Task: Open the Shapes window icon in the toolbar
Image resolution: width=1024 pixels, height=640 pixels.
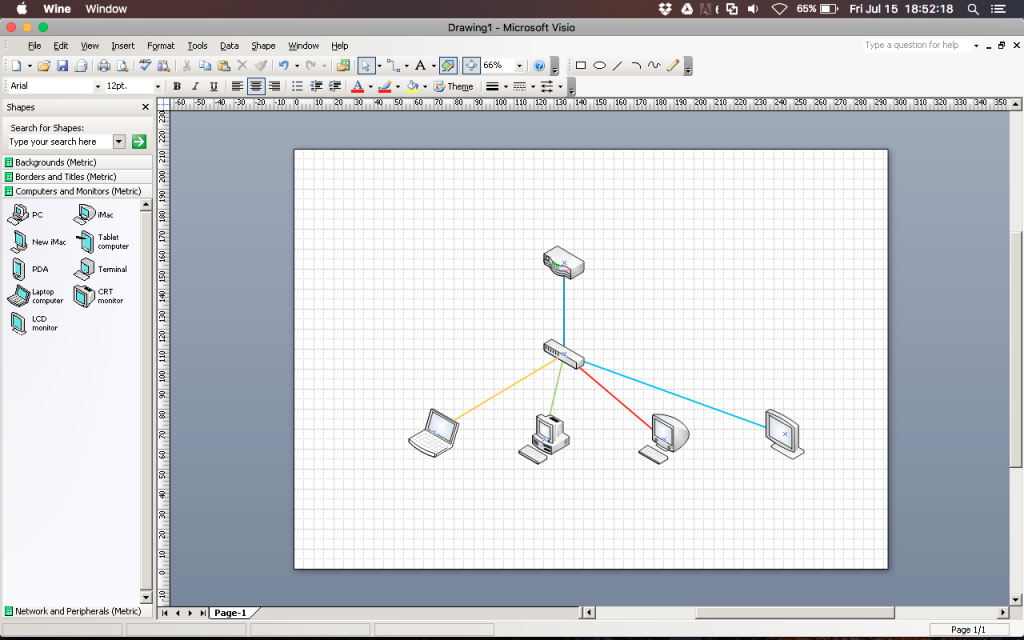Action: [x=343, y=65]
